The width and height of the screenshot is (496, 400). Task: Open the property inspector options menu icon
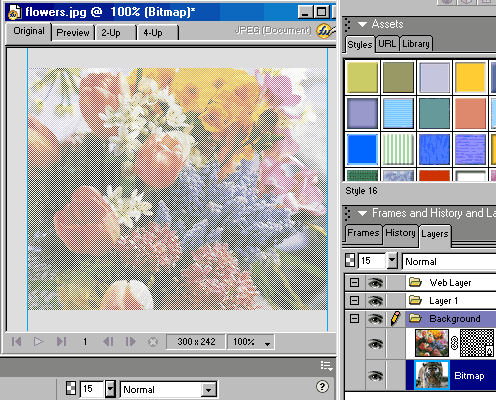(x=326, y=366)
